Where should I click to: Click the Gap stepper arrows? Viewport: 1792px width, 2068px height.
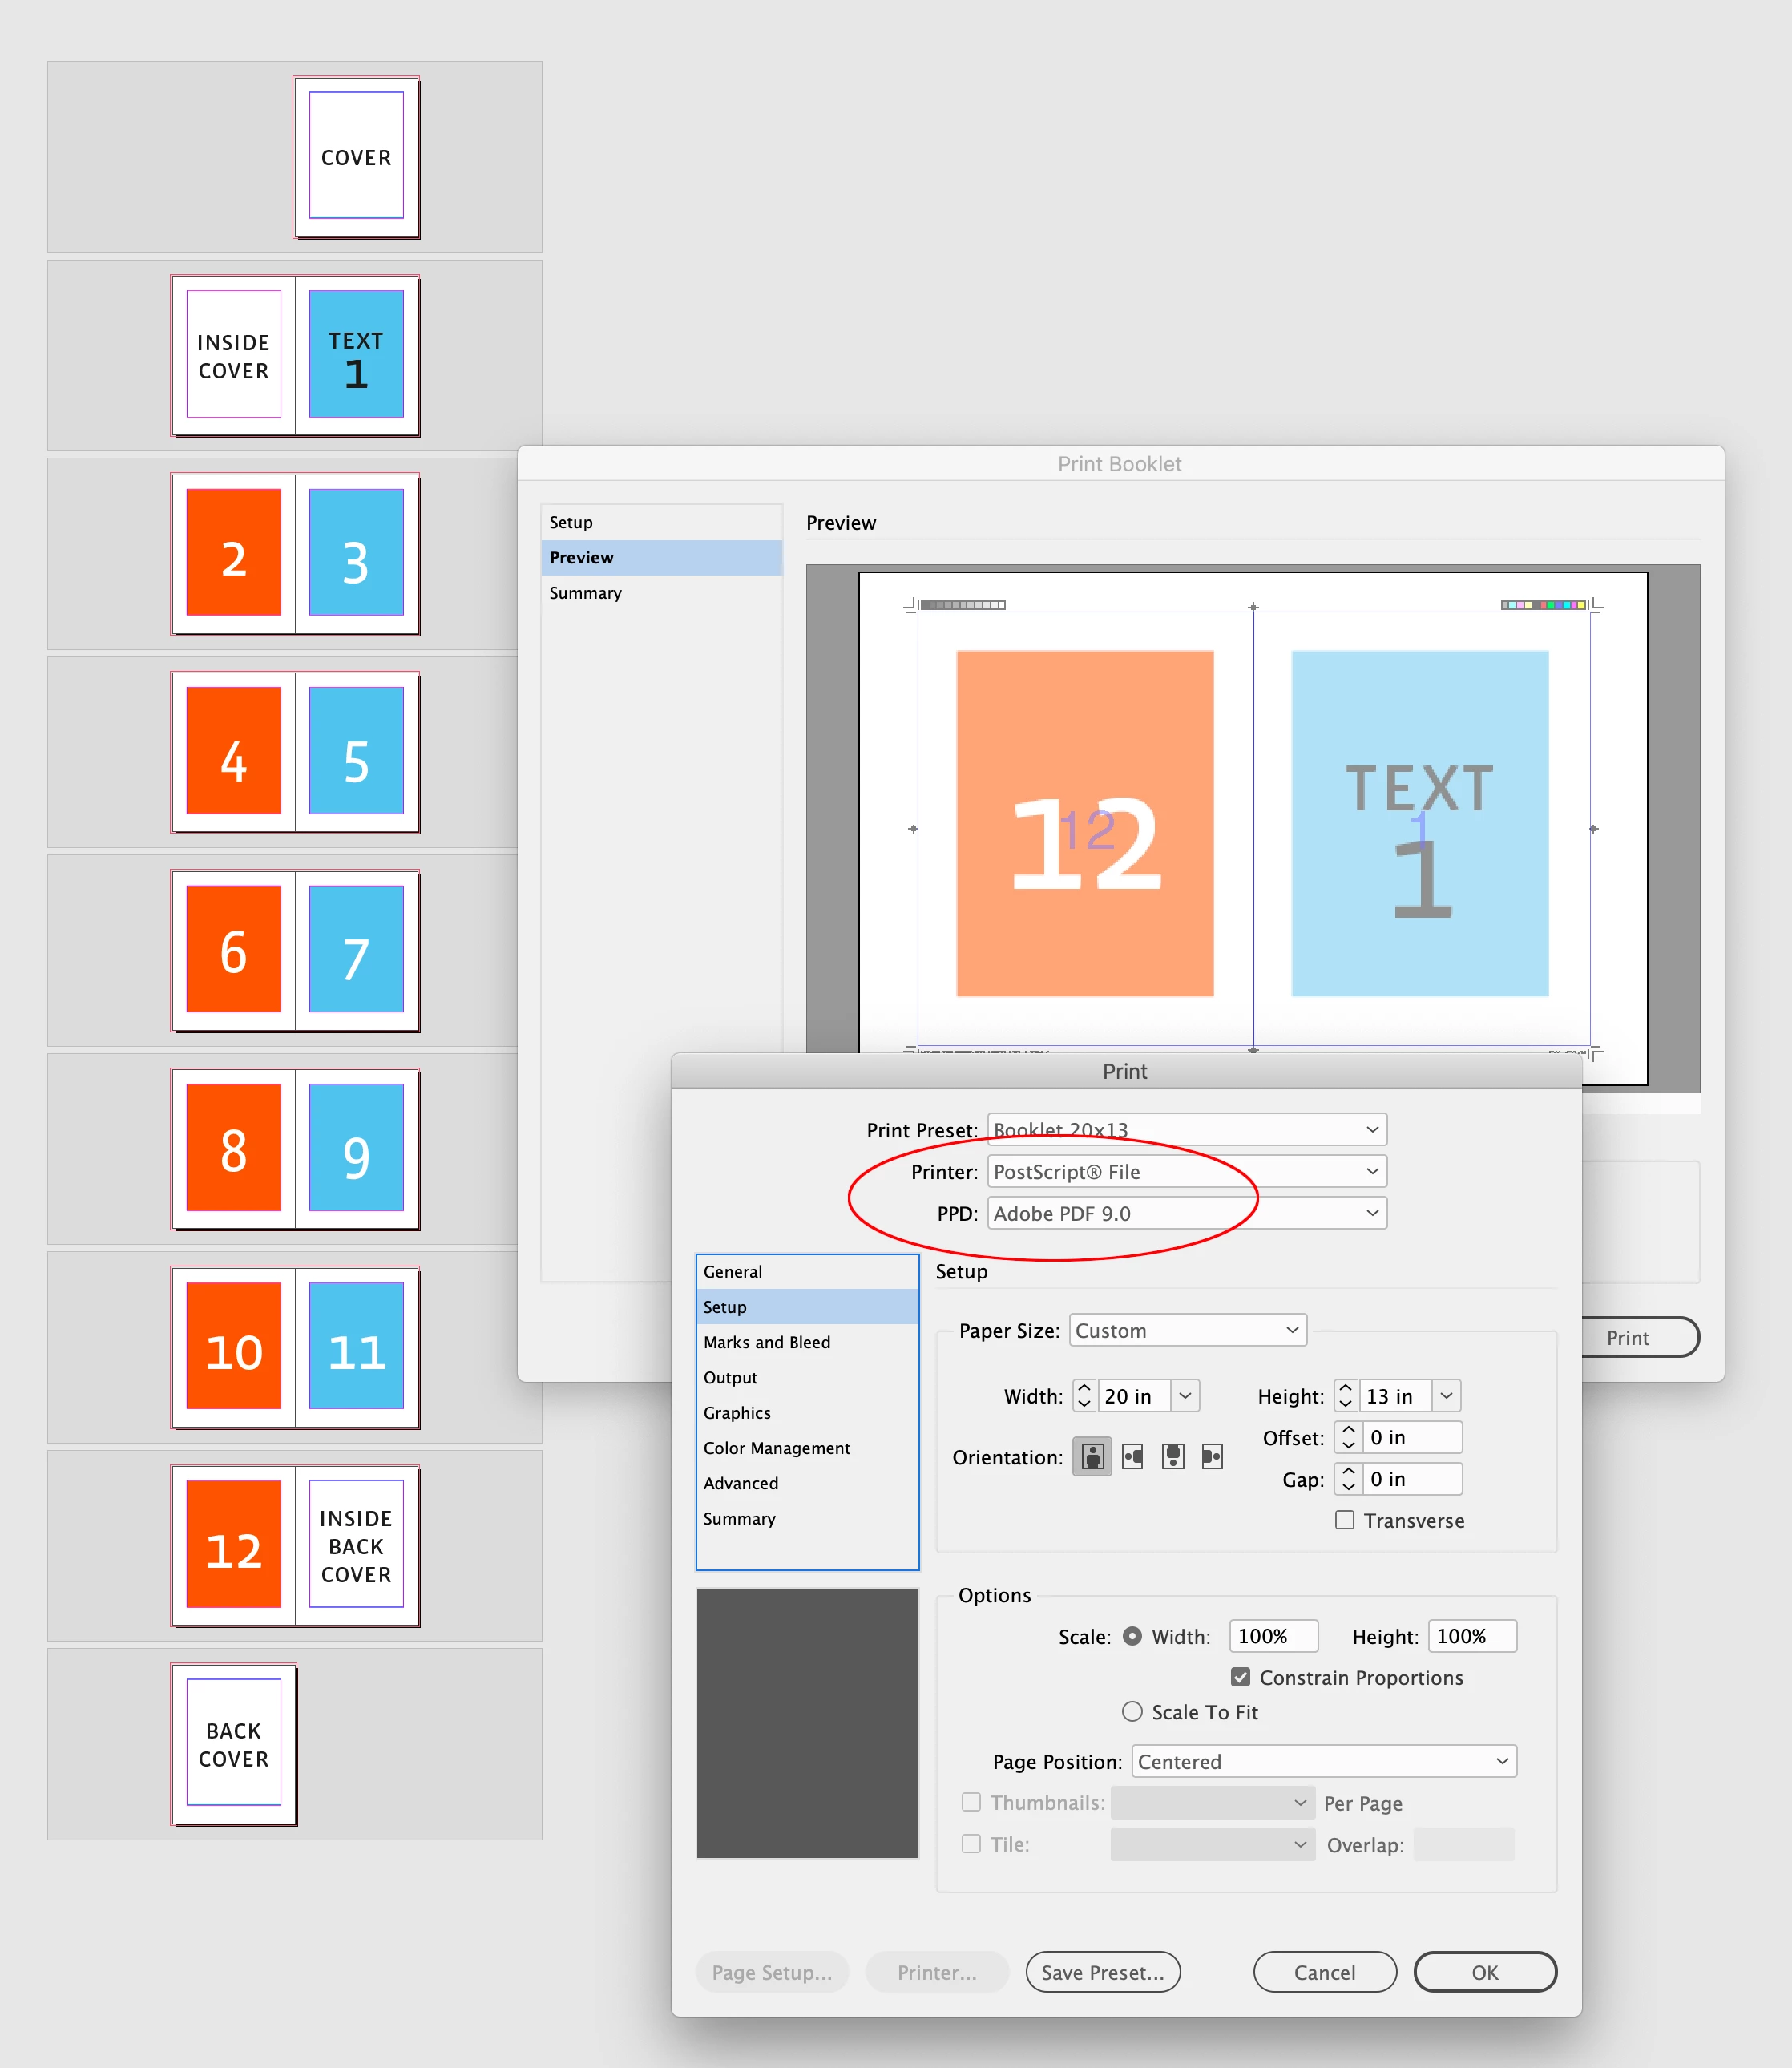(1348, 1478)
